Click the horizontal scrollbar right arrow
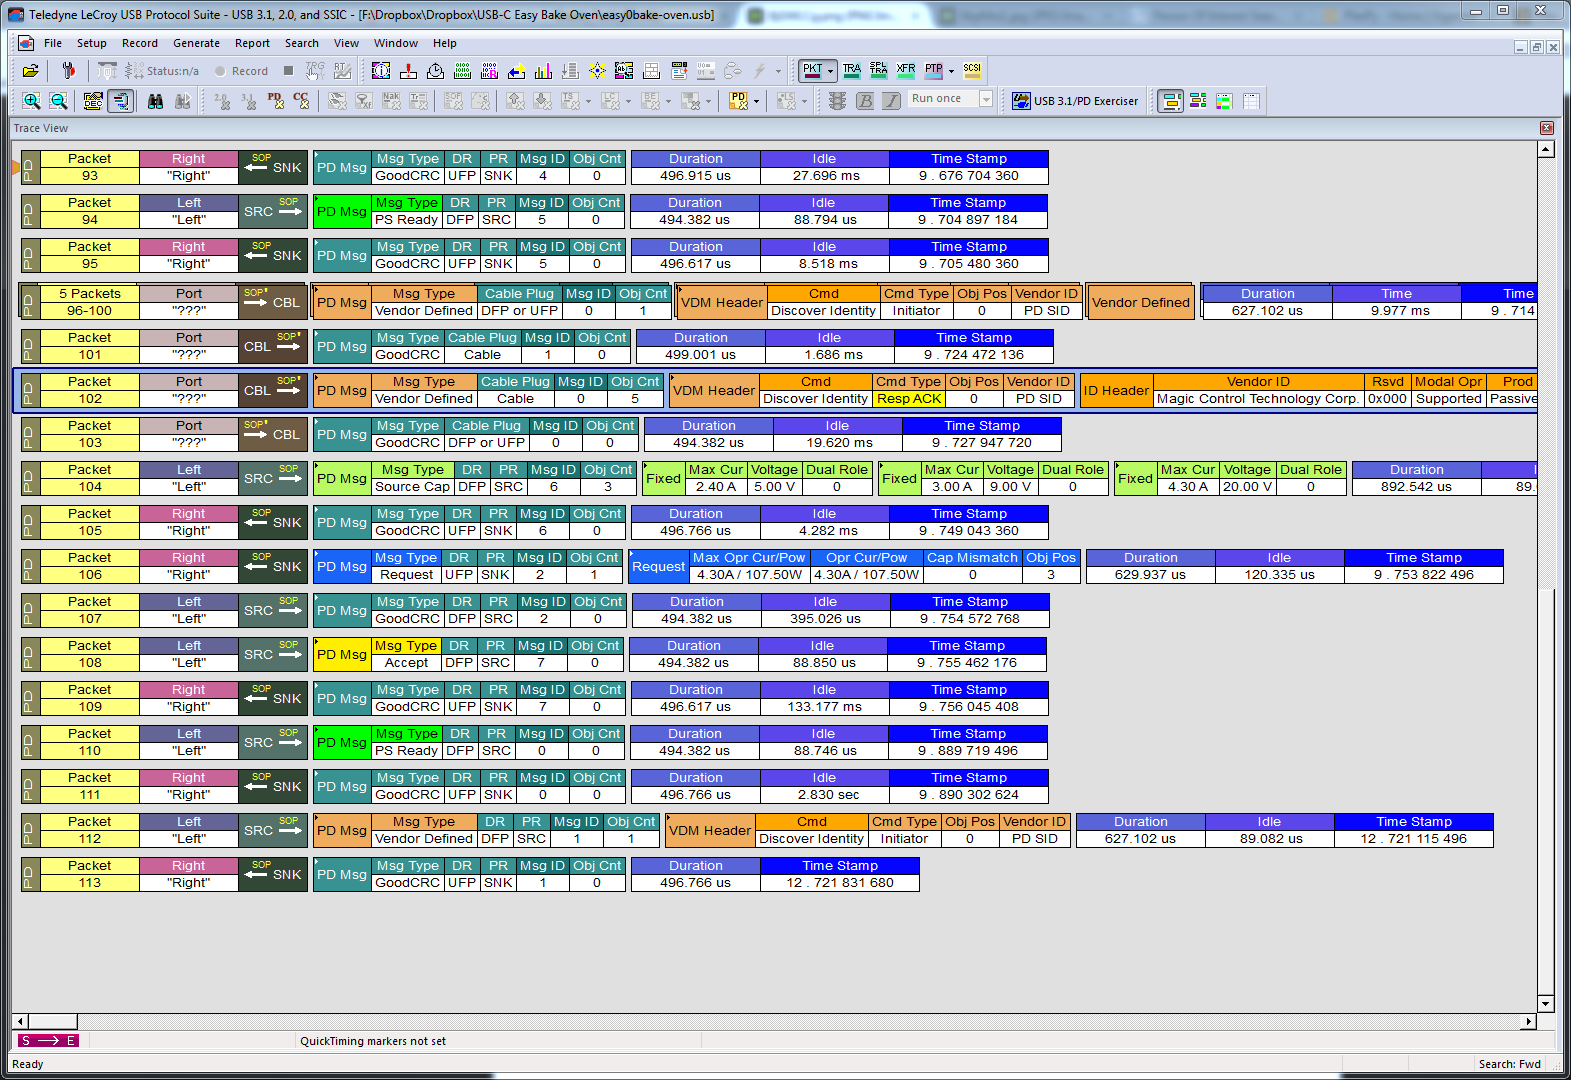 coord(1528,1021)
